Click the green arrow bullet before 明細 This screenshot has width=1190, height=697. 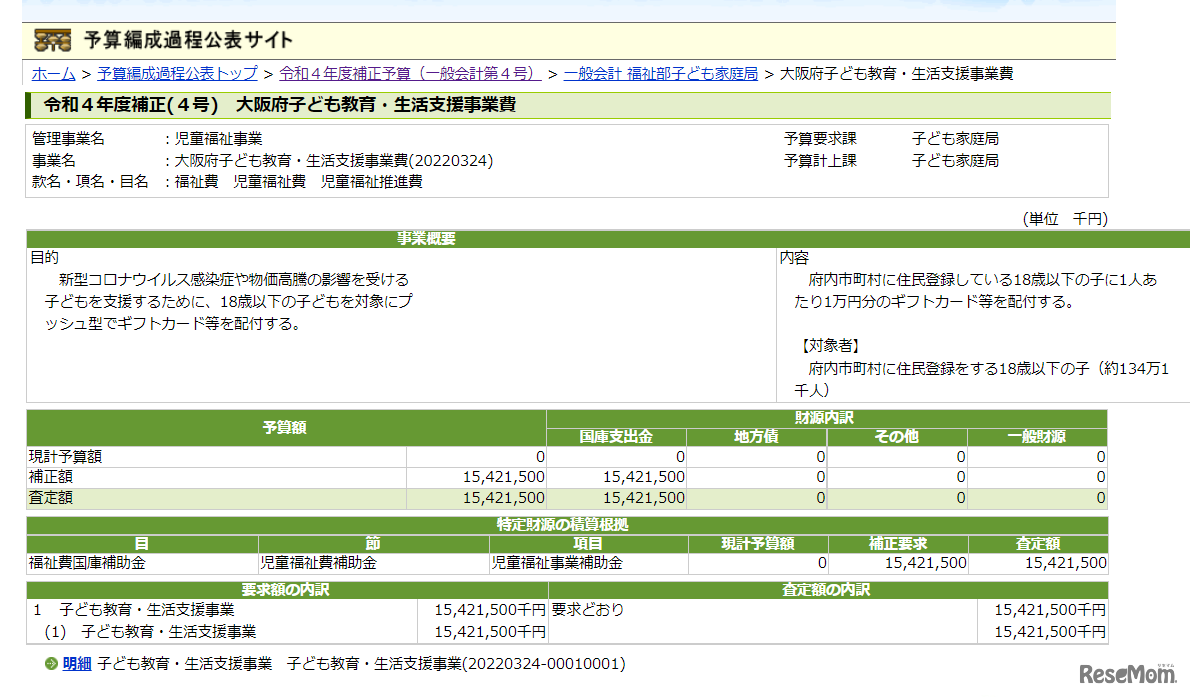pyautogui.click(x=51, y=664)
